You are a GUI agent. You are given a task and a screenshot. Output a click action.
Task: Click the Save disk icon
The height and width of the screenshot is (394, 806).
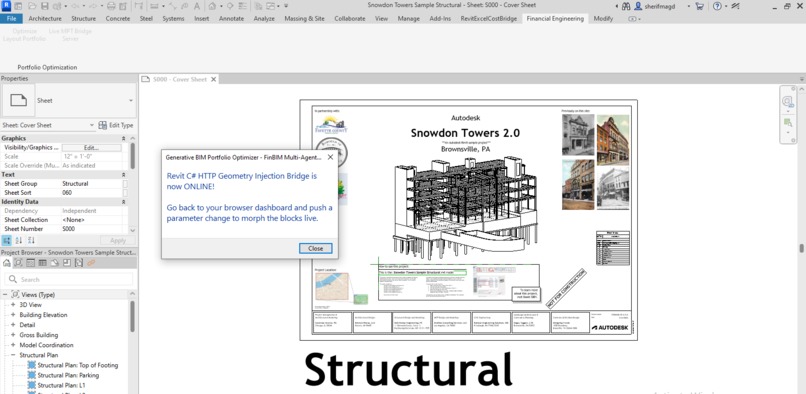[x=45, y=6]
